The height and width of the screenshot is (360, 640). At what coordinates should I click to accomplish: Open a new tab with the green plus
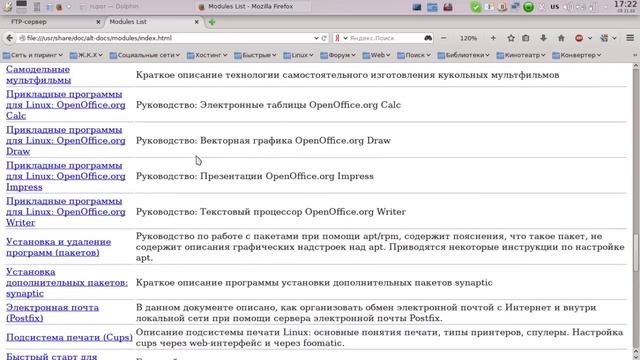point(212,22)
